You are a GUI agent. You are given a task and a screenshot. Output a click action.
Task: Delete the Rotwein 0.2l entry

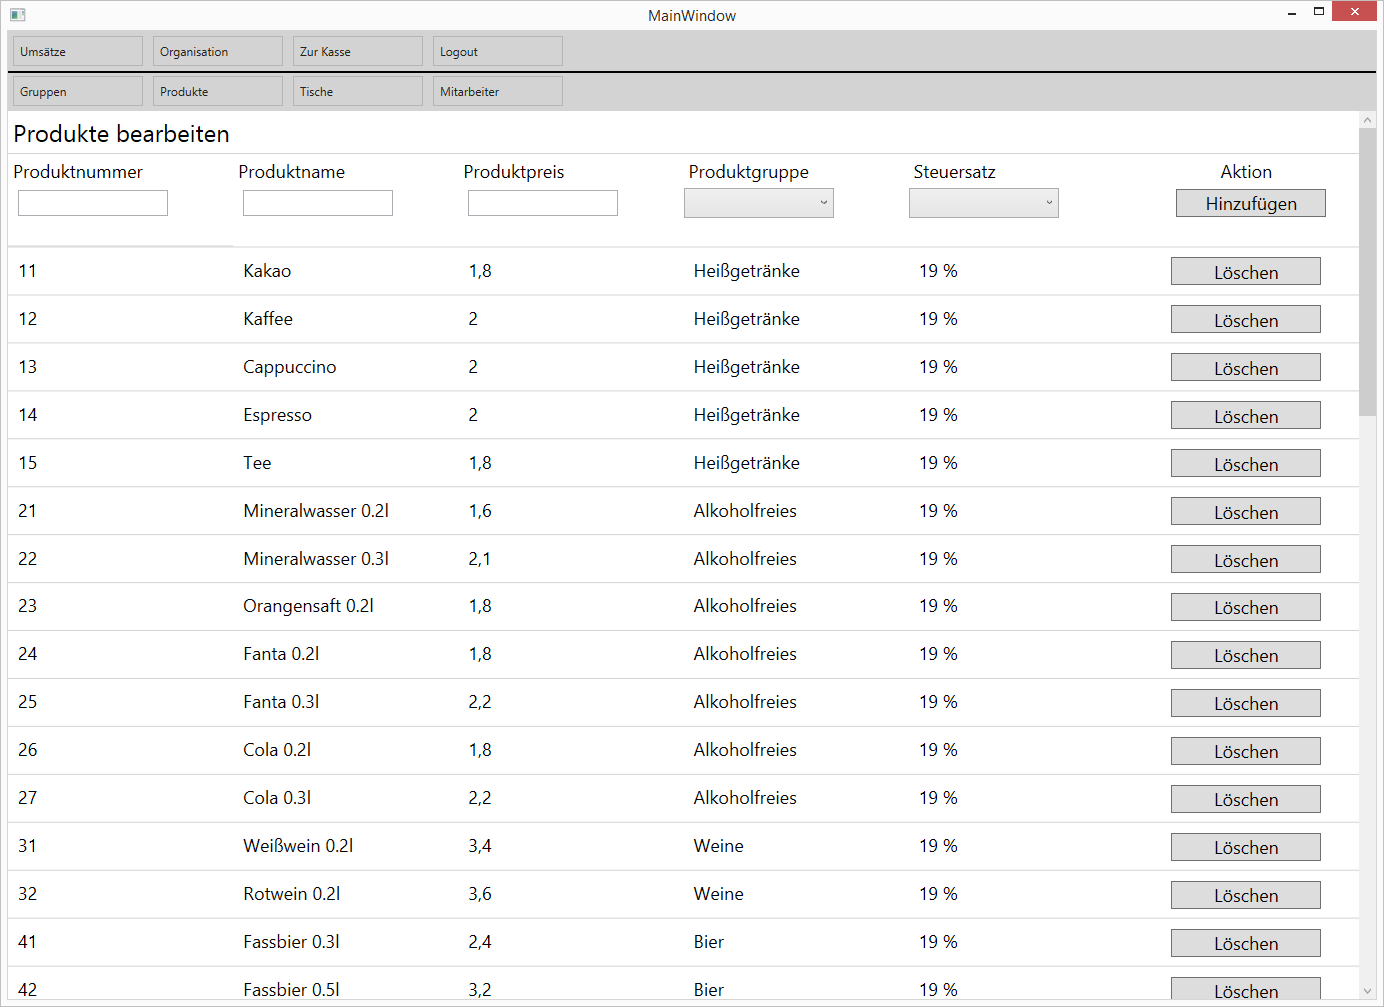(x=1245, y=895)
